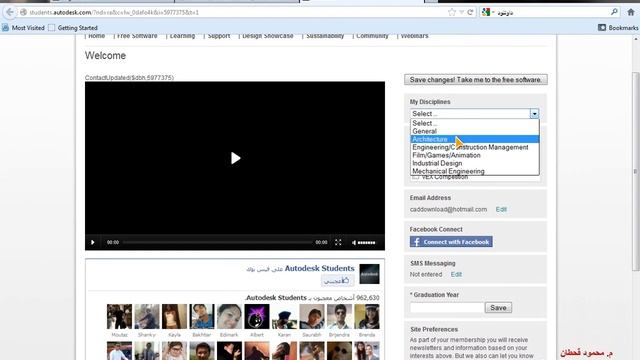
Task: Toggle the video fullscreen icon
Action: pyautogui.click(x=338, y=242)
